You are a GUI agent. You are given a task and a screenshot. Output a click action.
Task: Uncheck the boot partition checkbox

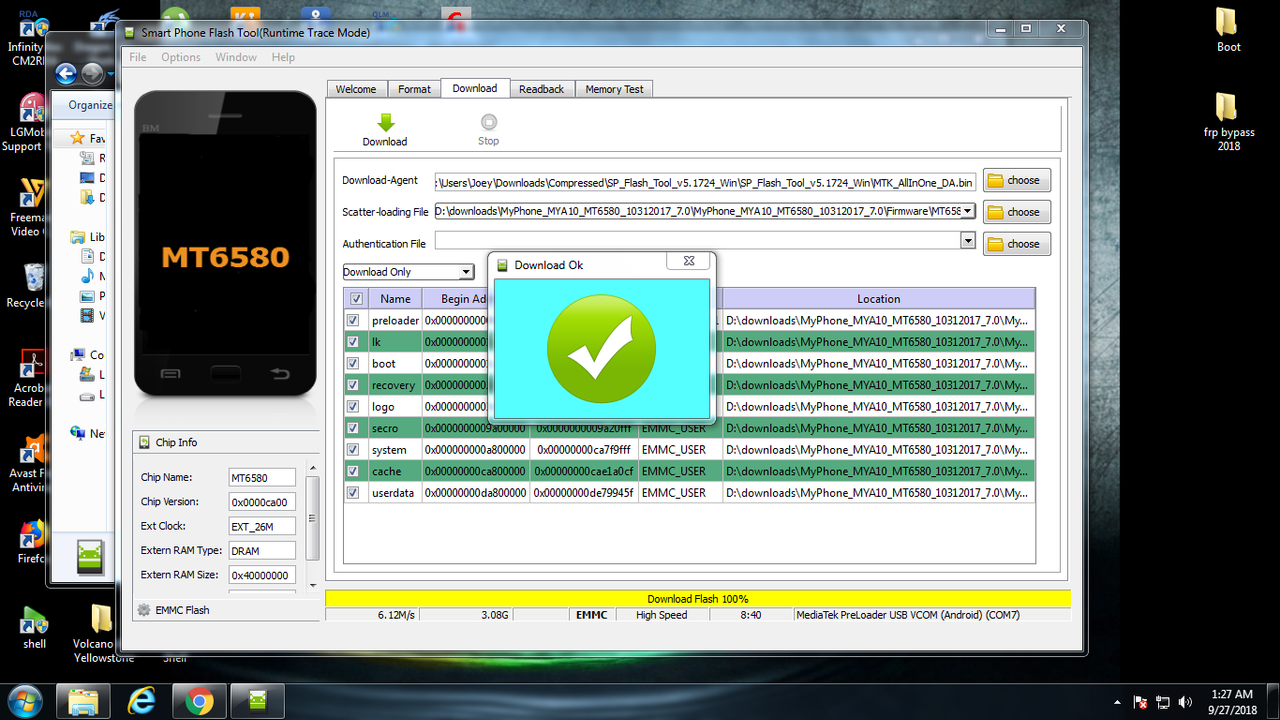point(353,363)
